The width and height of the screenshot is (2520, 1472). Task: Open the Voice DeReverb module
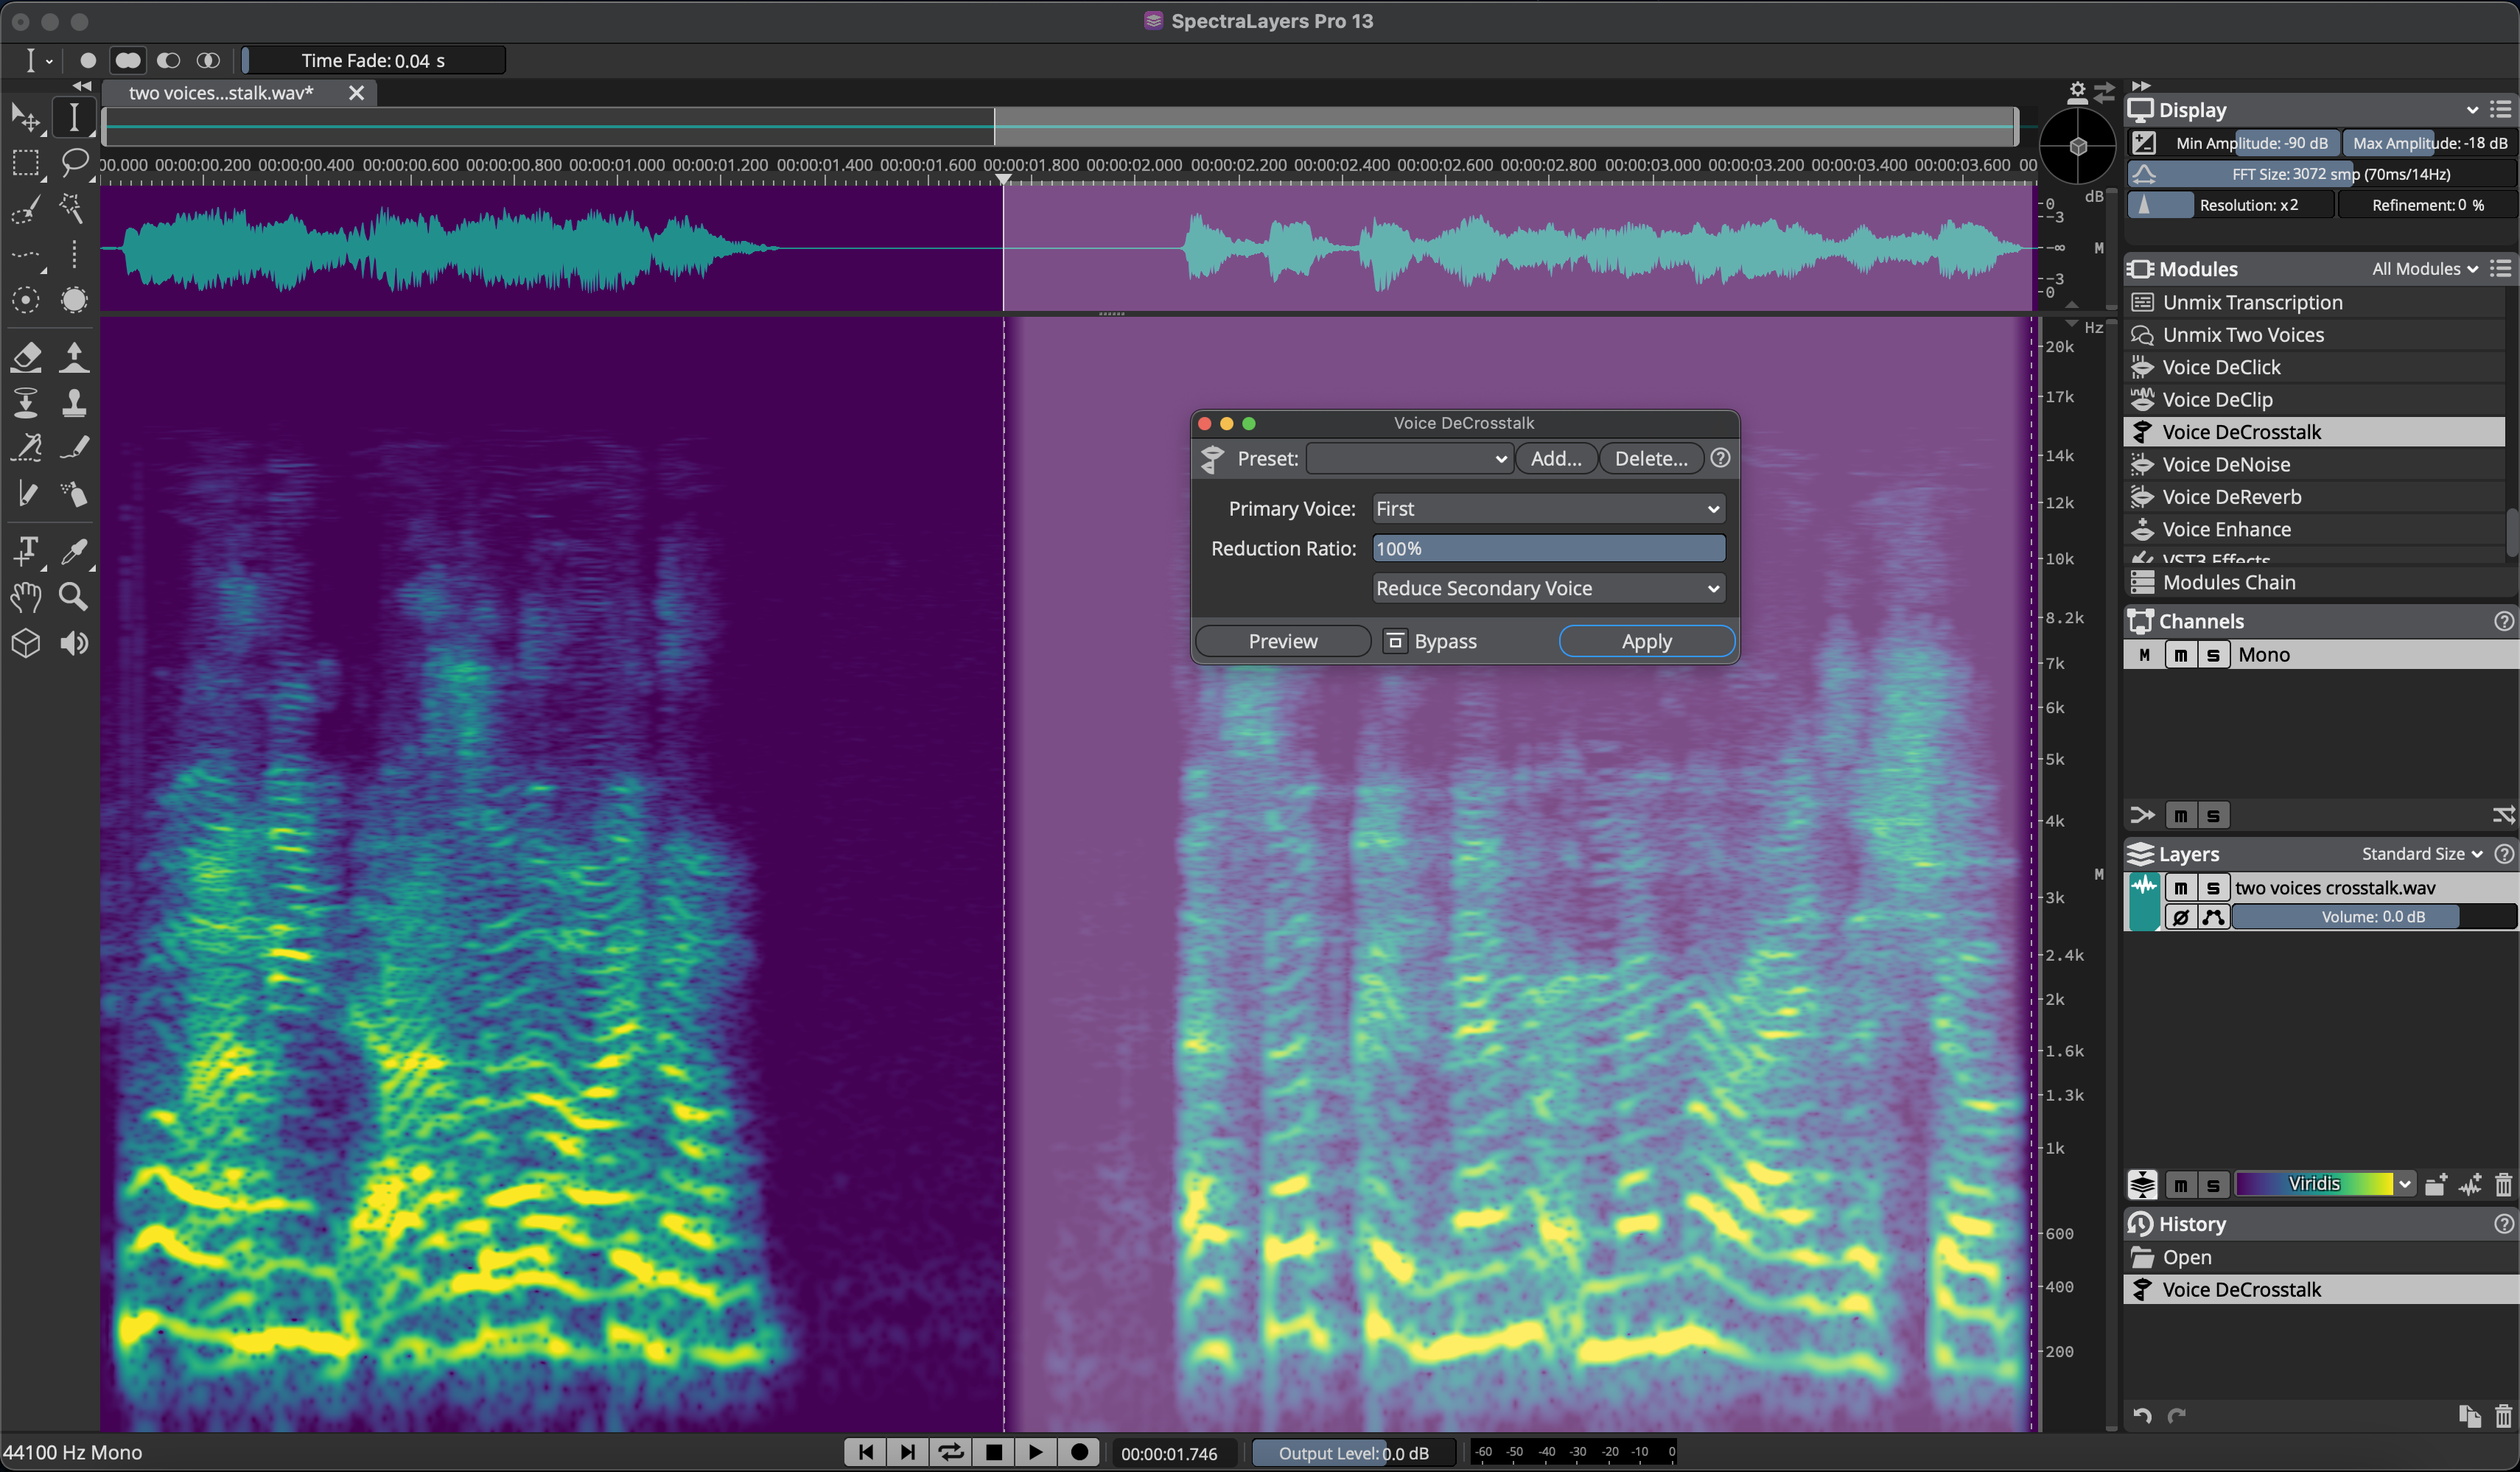2314,497
